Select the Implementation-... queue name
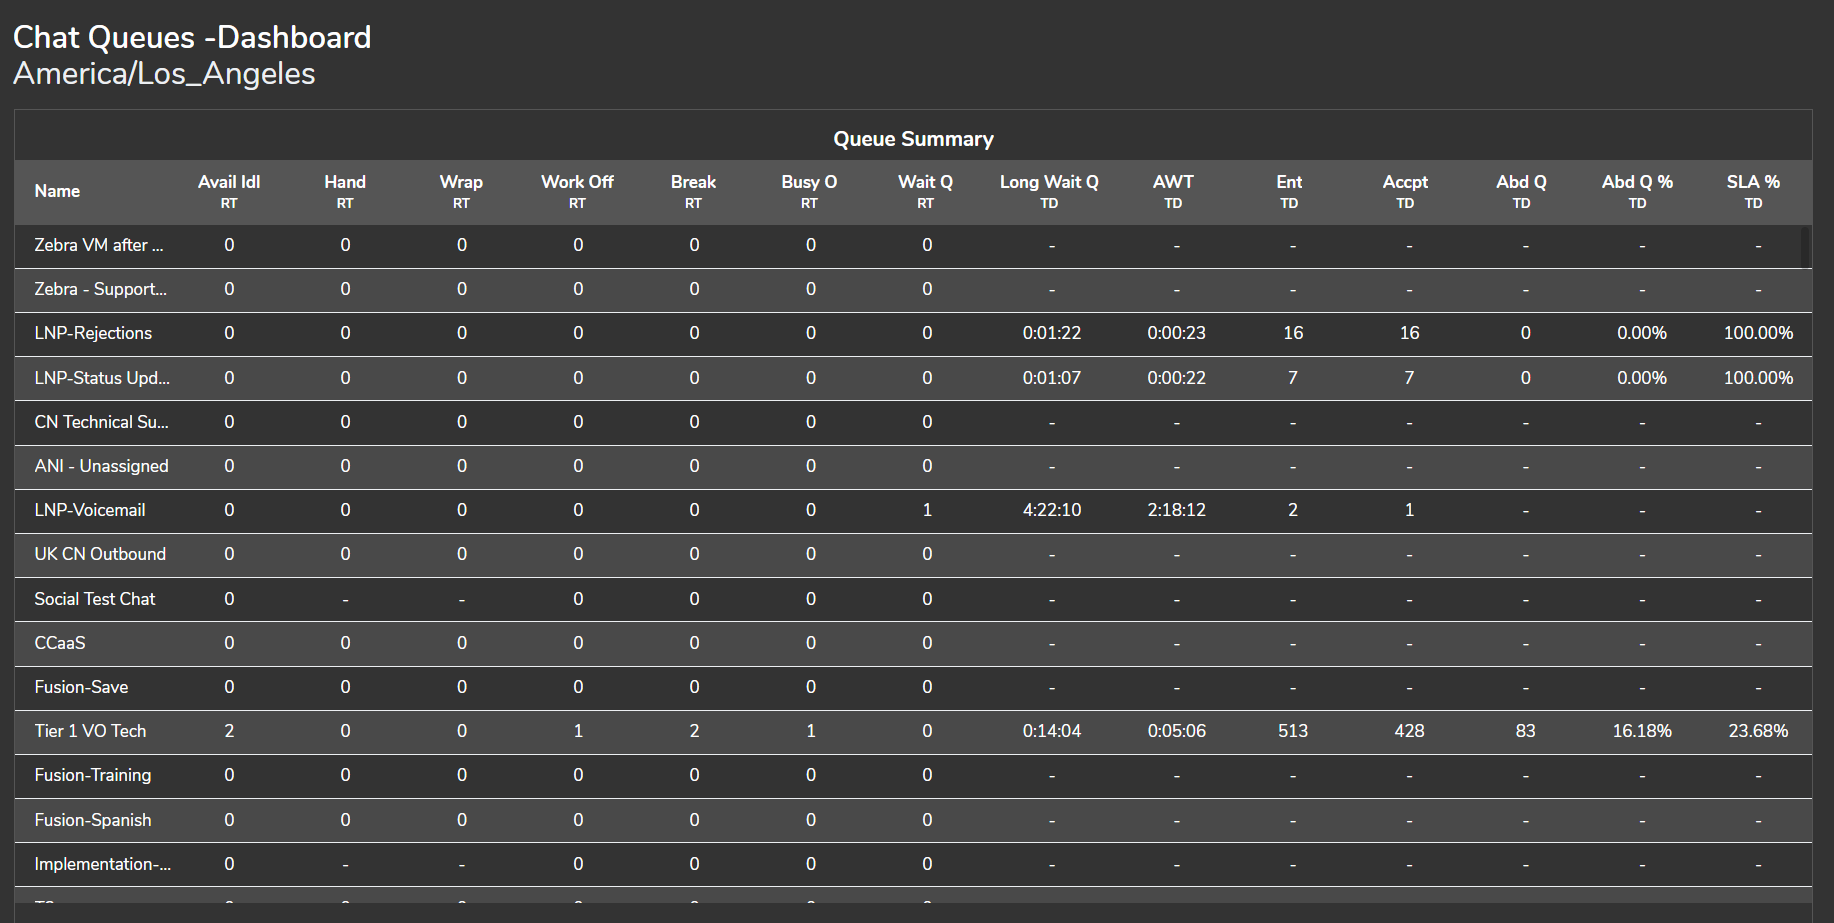 pyautogui.click(x=103, y=864)
